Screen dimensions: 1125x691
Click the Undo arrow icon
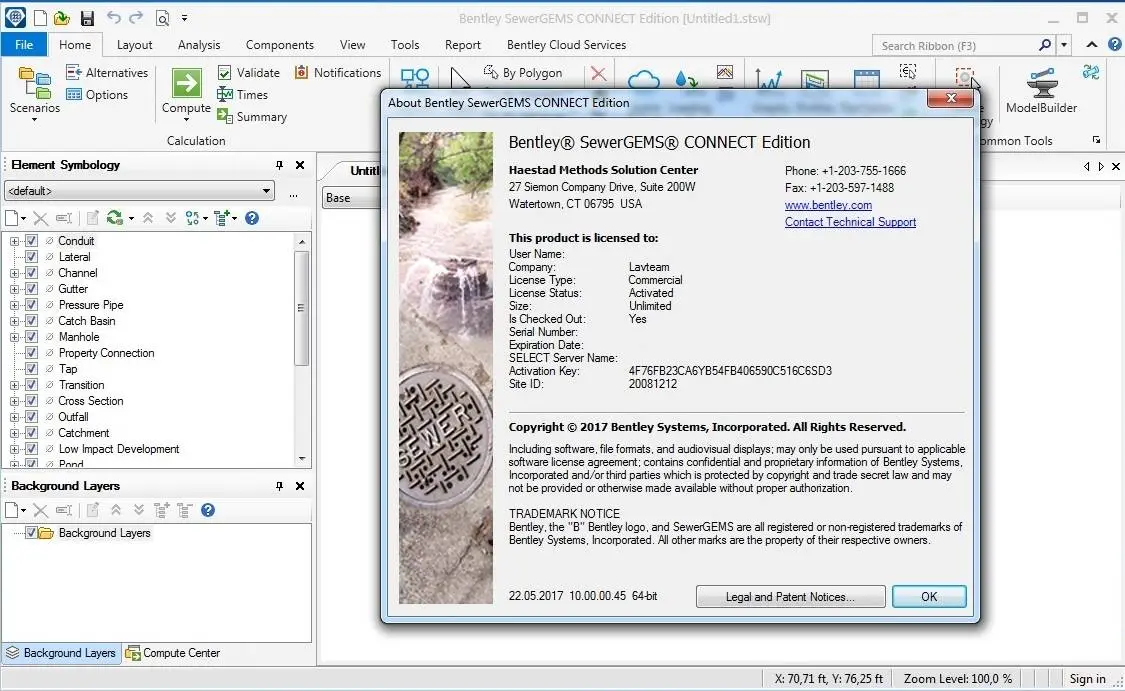pos(113,17)
